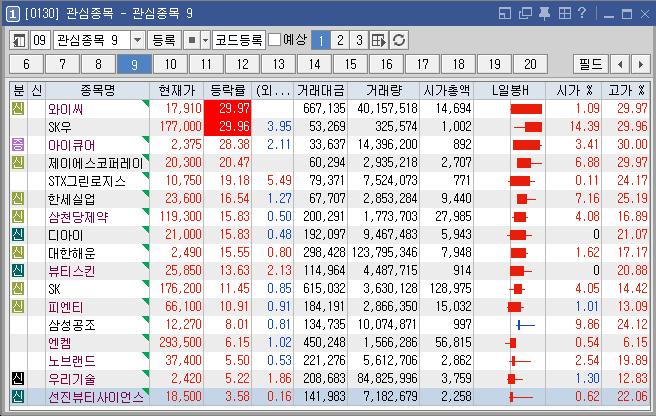
Task: Sort by the 거래량 column header
Action: pos(383,90)
